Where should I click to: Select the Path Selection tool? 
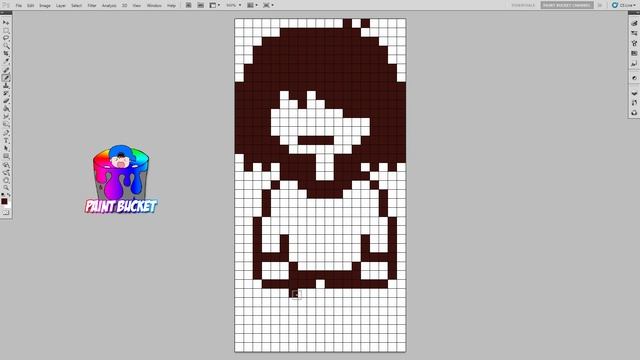pyautogui.click(x=6, y=149)
